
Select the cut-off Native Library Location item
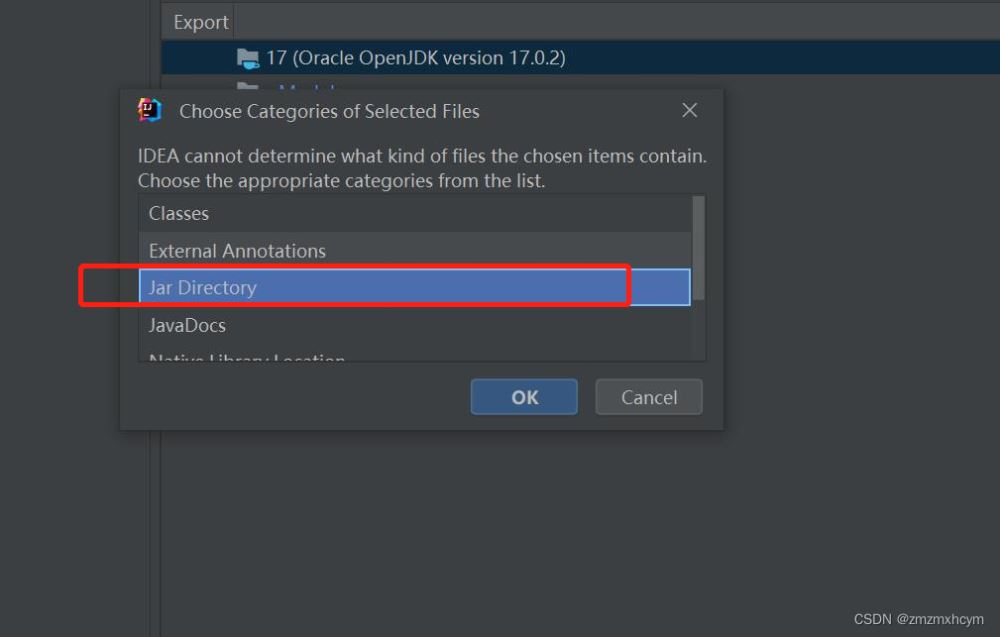pyautogui.click(x=247, y=357)
